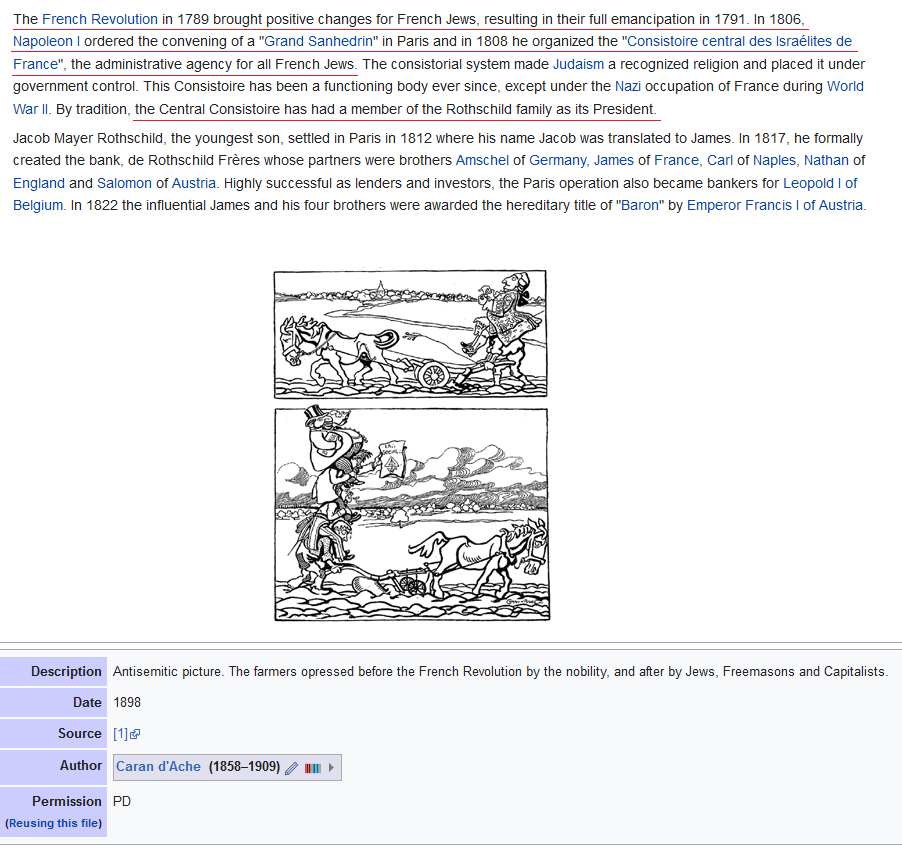The width and height of the screenshot is (902, 859).
Task: Open the Caran d'Ache author link
Action: (158, 766)
